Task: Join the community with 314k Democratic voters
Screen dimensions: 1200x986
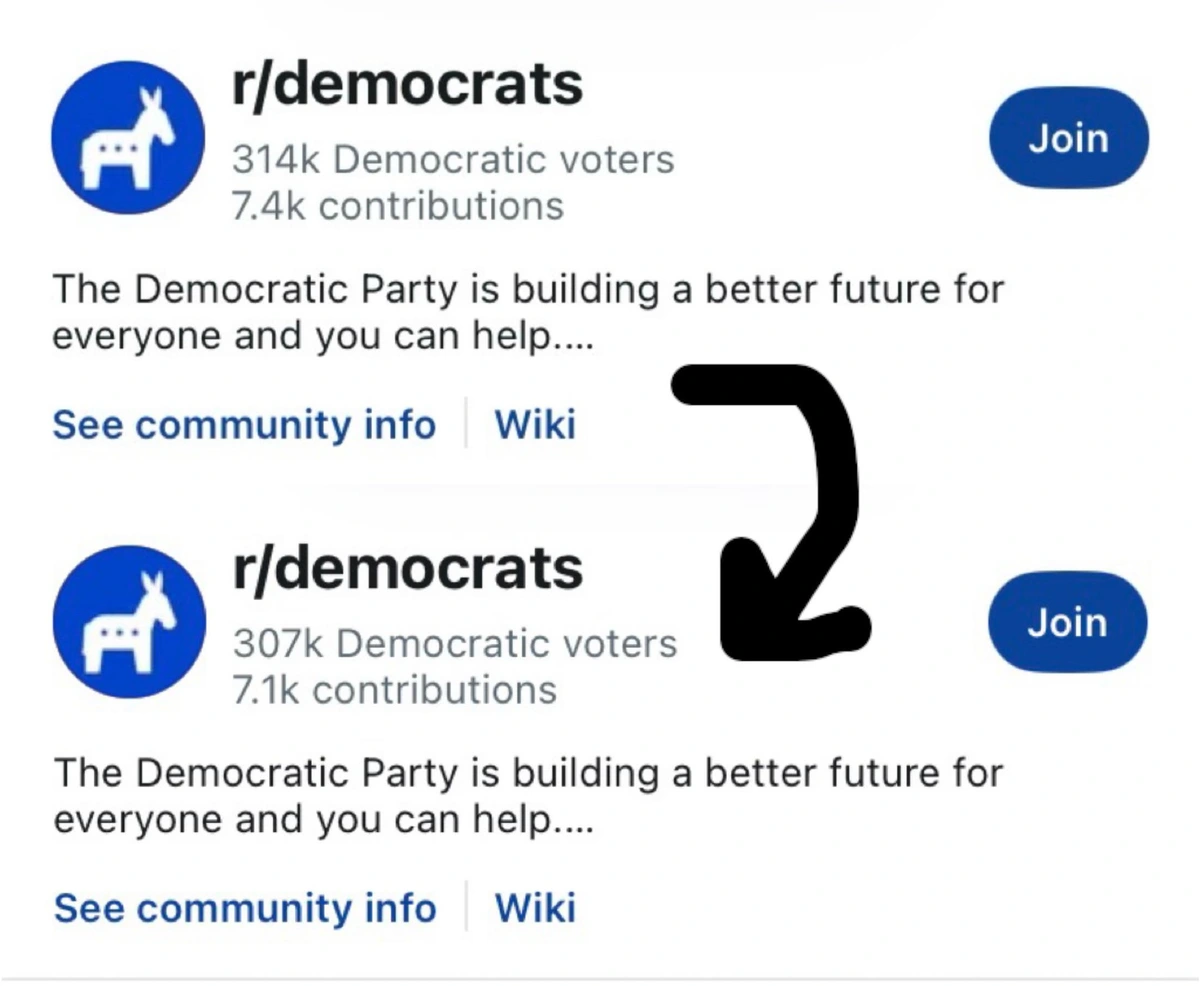Action: click(x=1068, y=138)
